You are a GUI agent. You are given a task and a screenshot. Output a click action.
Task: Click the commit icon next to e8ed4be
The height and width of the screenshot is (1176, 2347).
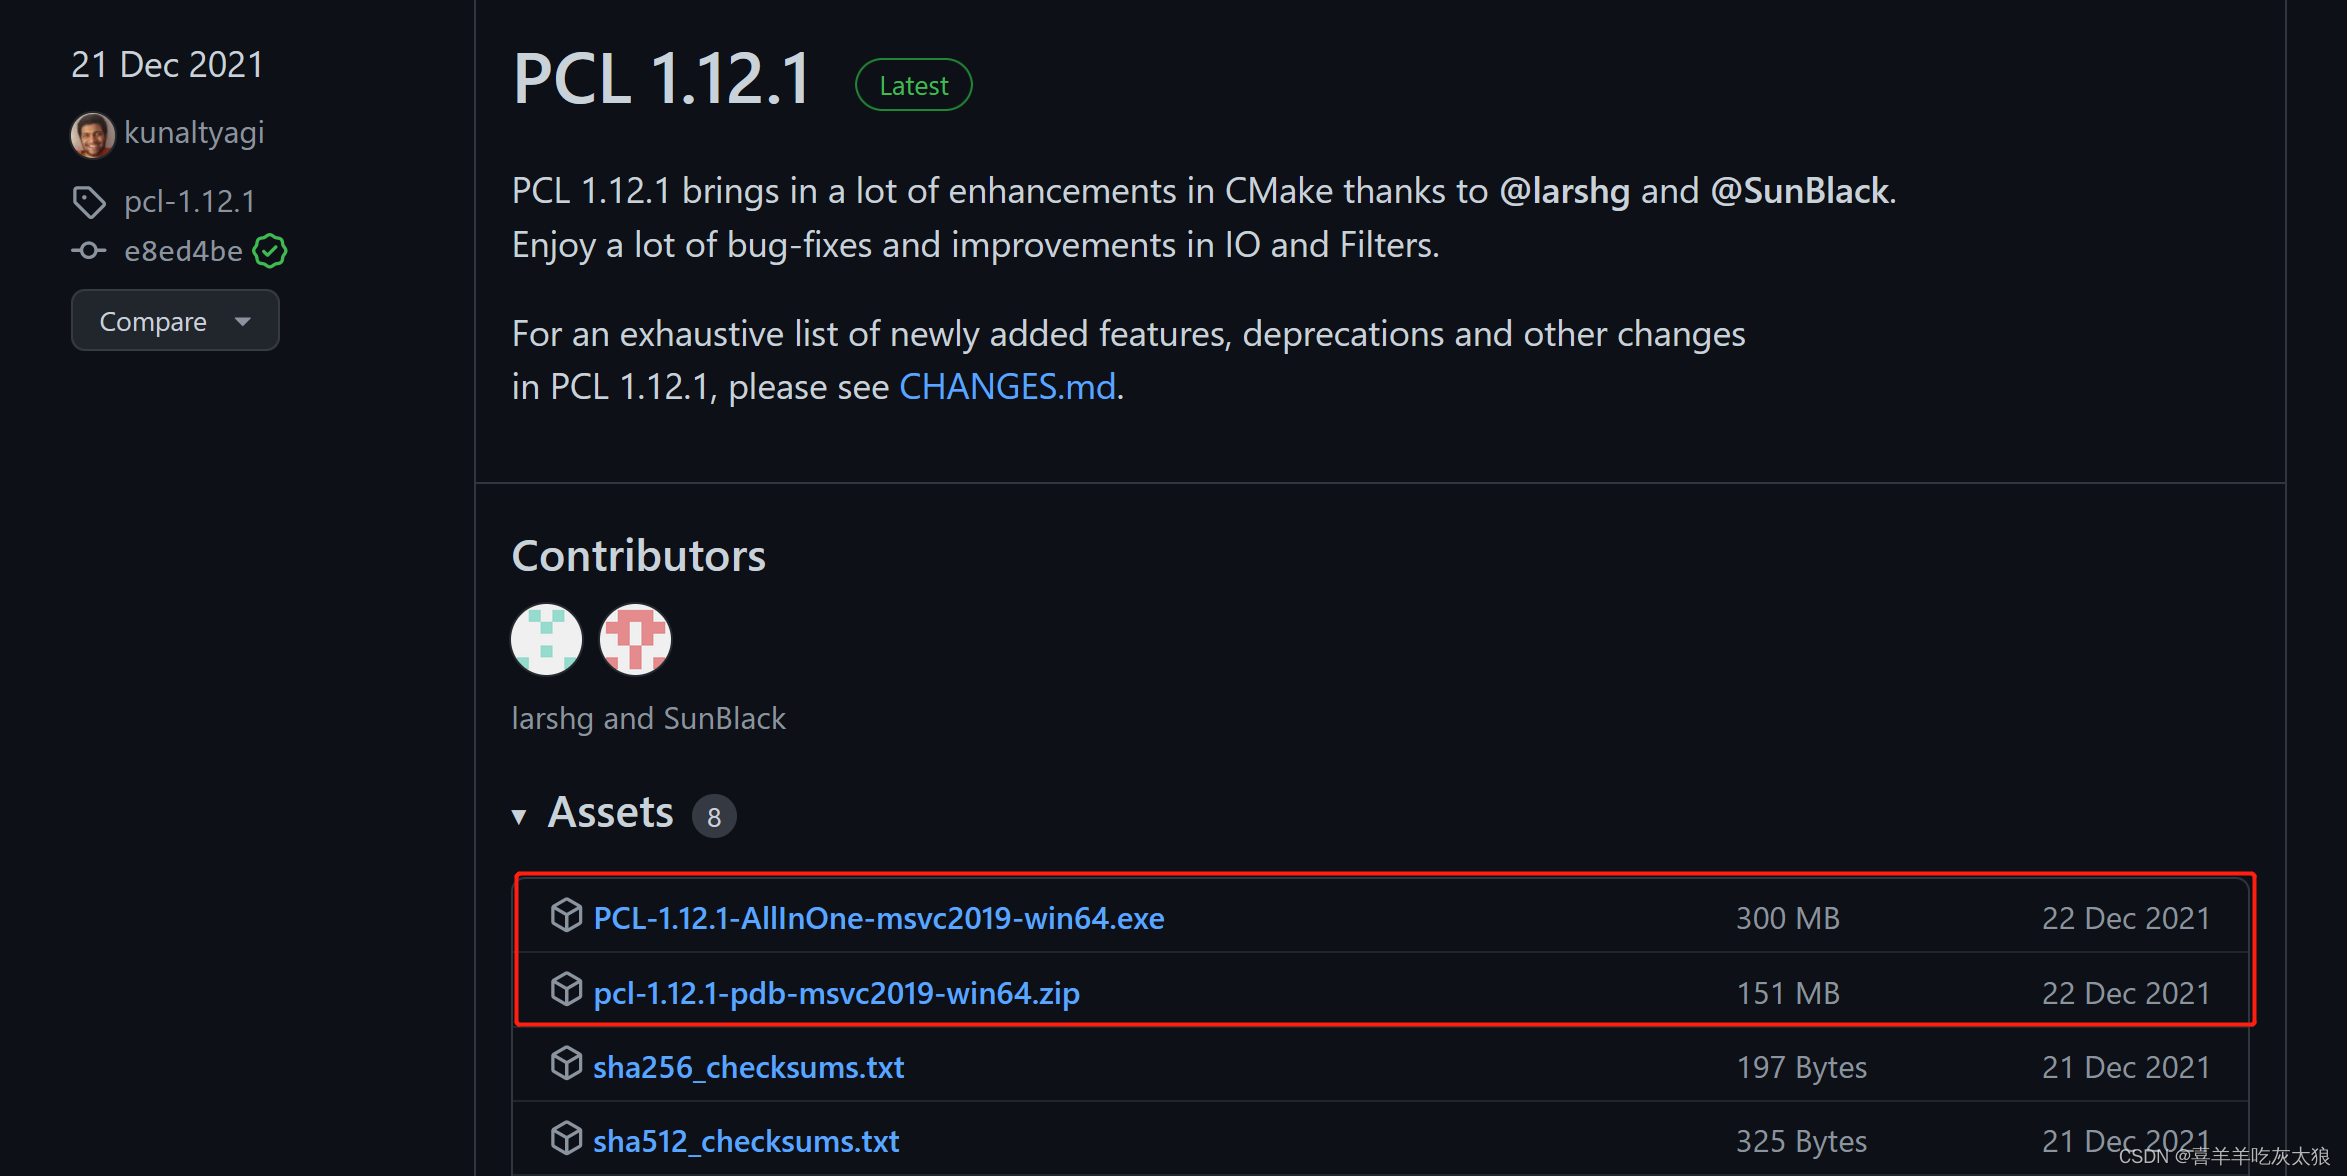89,251
